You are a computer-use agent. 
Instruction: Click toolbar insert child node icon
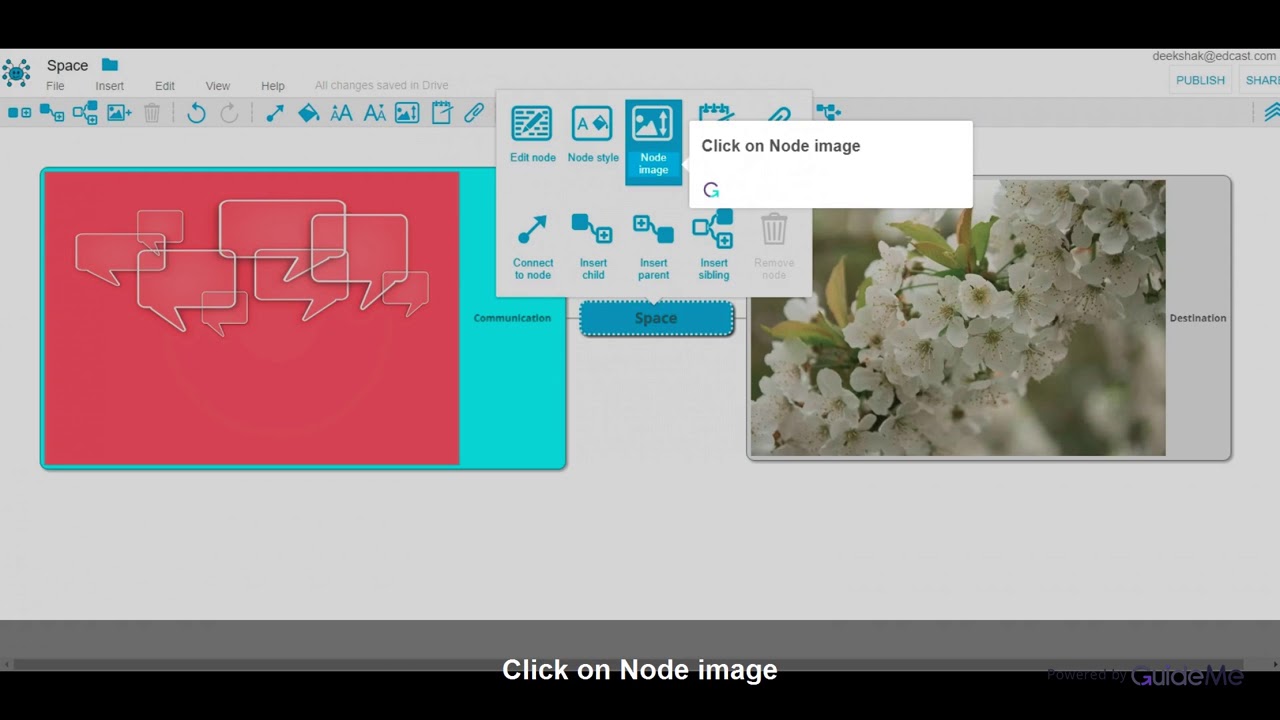point(52,113)
